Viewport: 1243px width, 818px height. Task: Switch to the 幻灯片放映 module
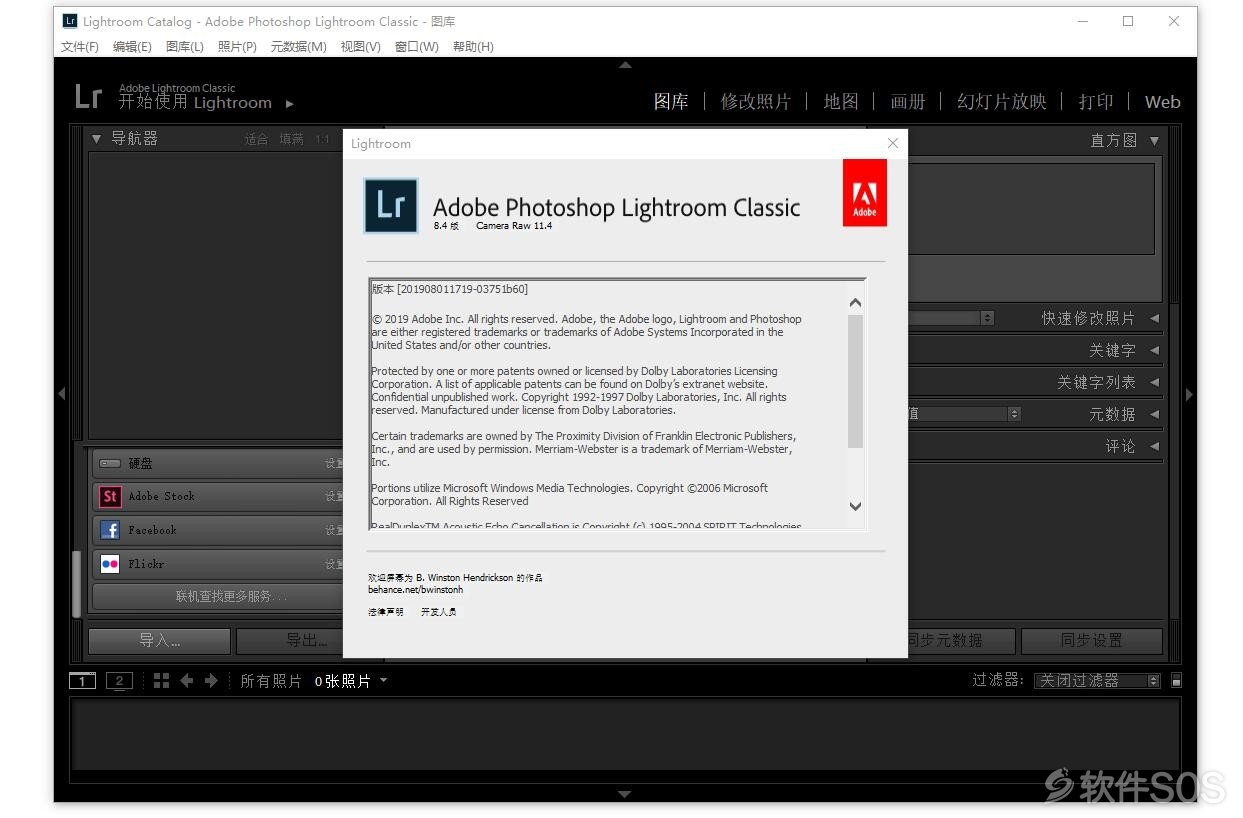(1002, 102)
